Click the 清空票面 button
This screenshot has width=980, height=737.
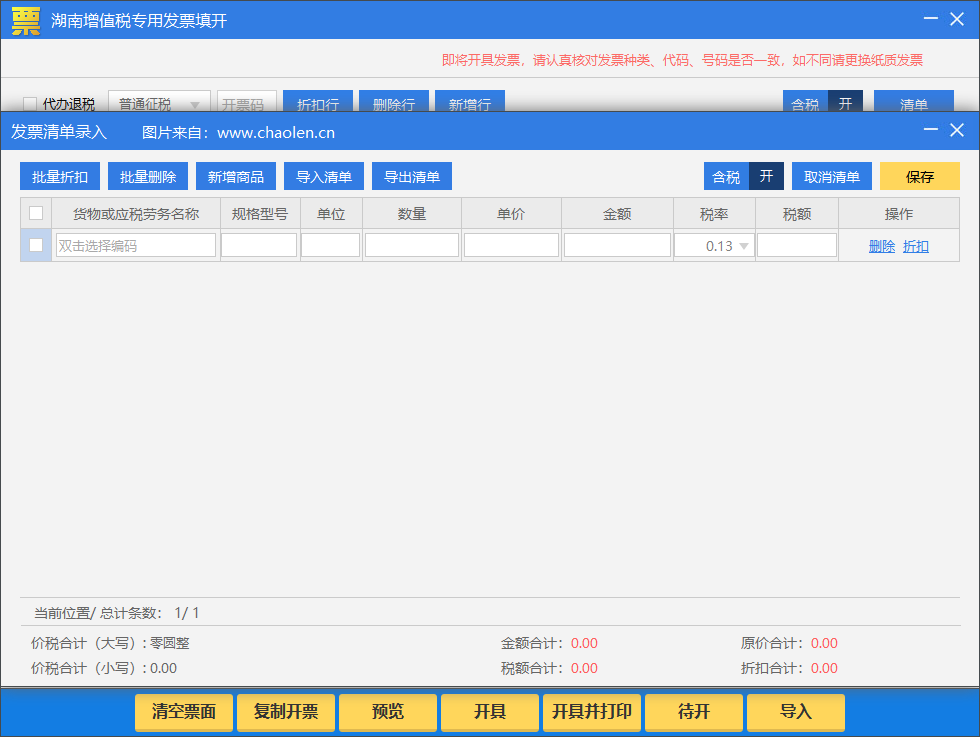click(x=184, y=711)
